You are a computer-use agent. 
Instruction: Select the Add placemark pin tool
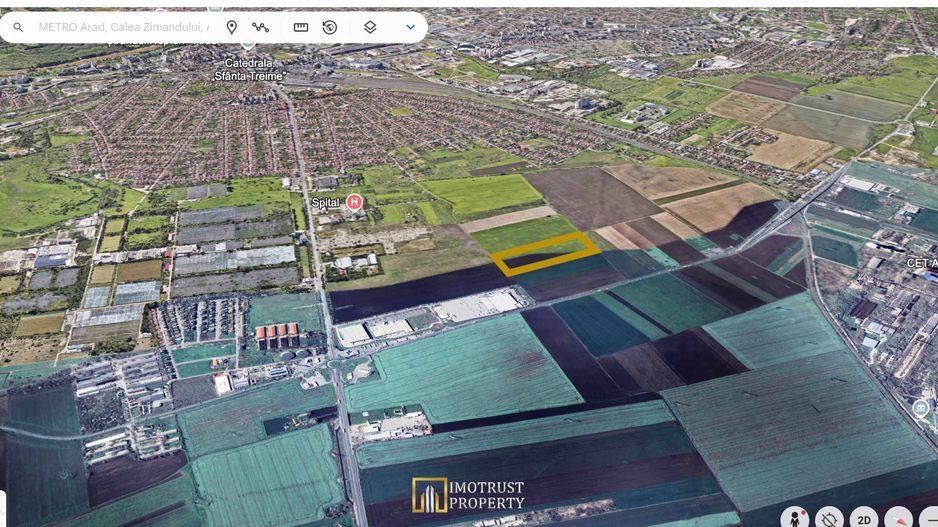tap(232, 27)
